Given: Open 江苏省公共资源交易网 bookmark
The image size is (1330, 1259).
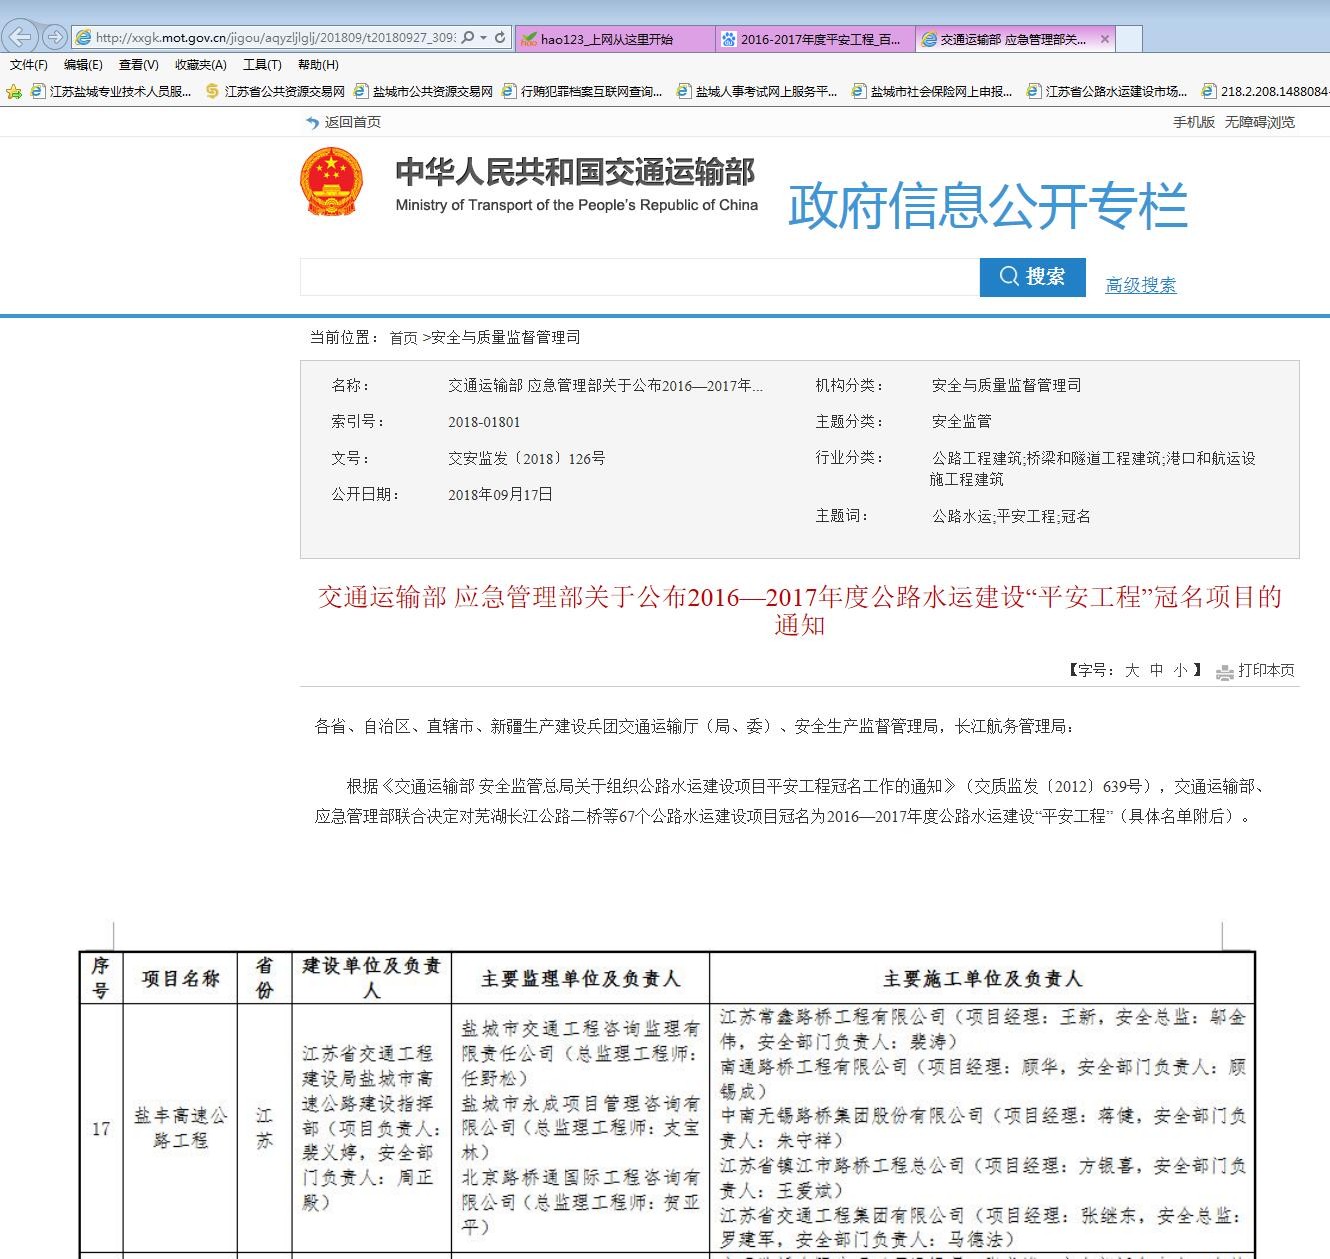Looking at the screenshot, I should (284, 92).
